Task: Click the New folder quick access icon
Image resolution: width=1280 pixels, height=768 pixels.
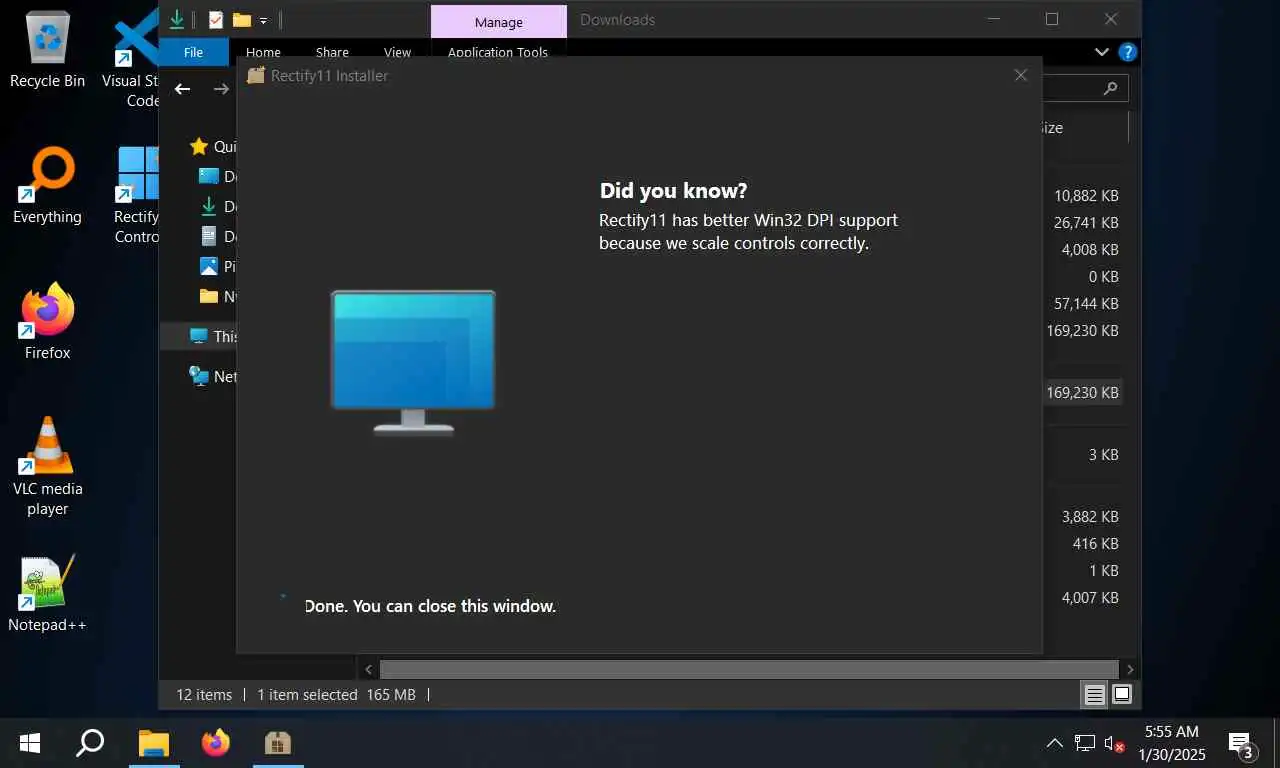Action: 241,19
